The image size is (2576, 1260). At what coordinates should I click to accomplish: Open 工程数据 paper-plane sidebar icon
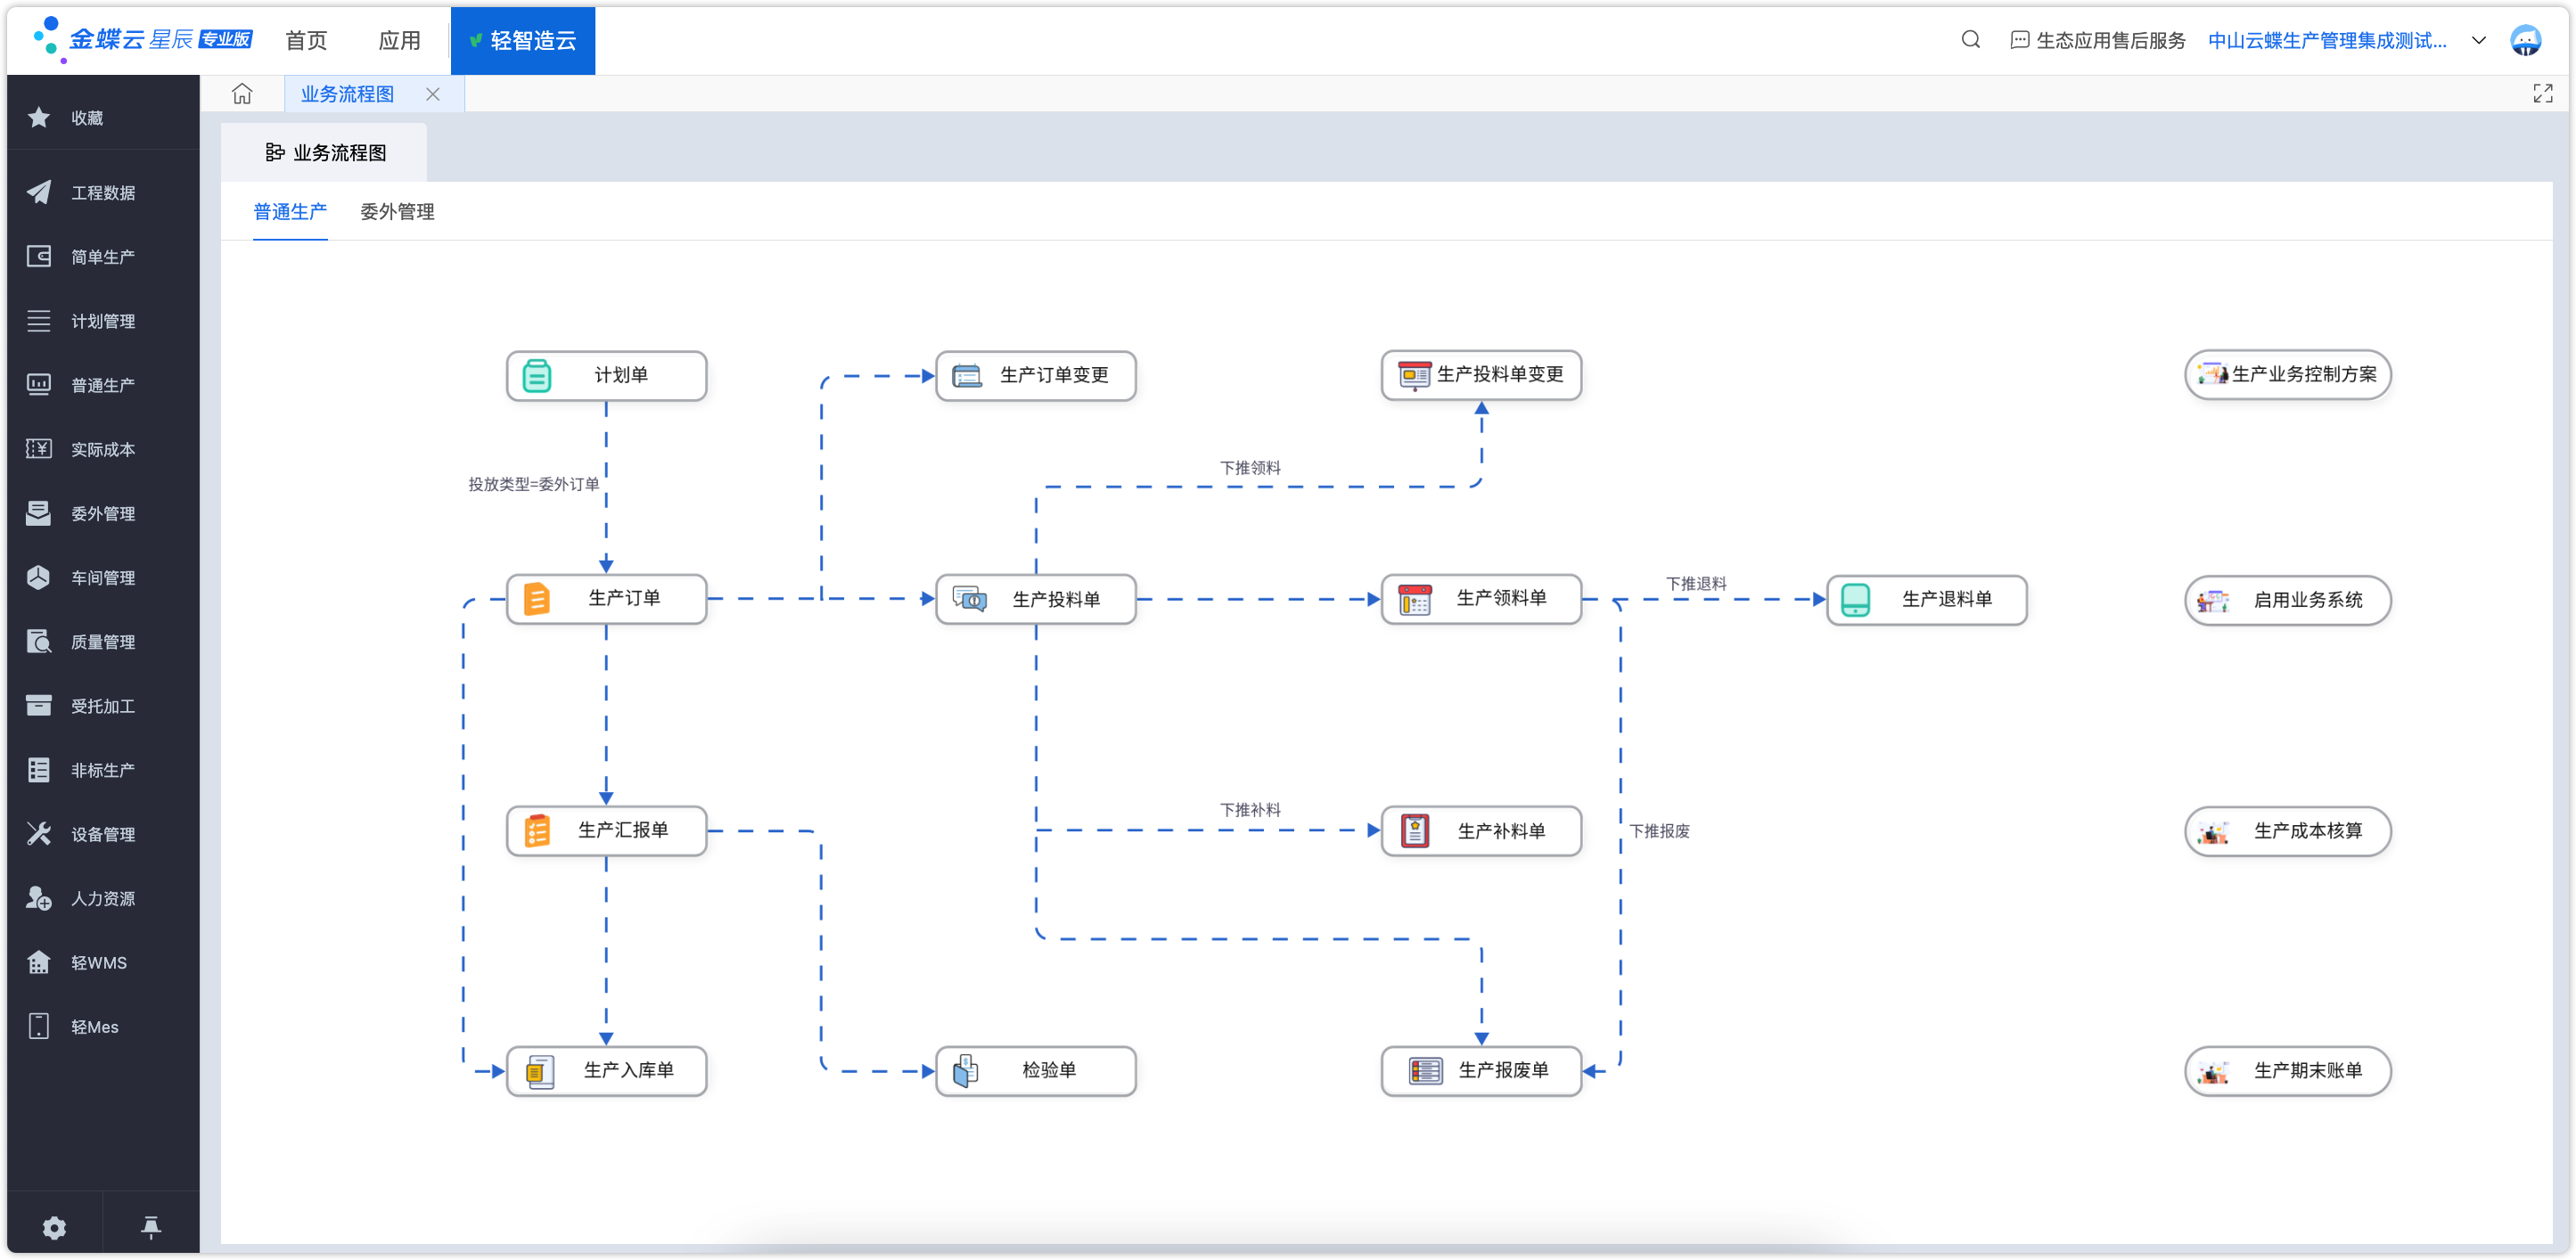pyautogui.click(x=39, y=192)
